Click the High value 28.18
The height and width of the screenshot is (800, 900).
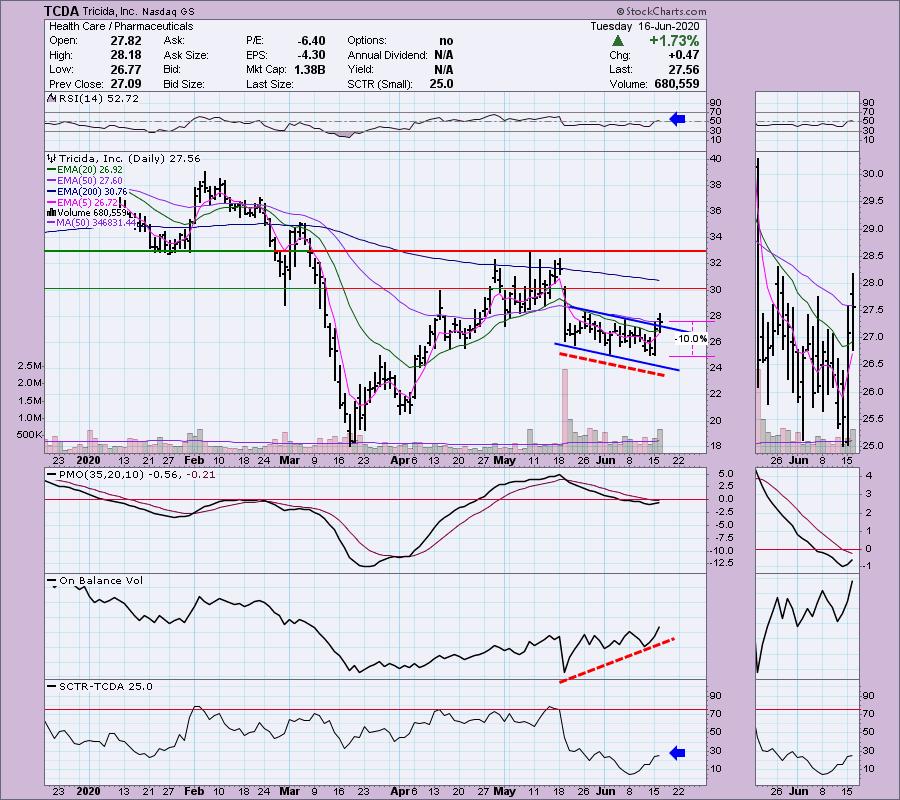pyautogui.click(x=126, y=55)
